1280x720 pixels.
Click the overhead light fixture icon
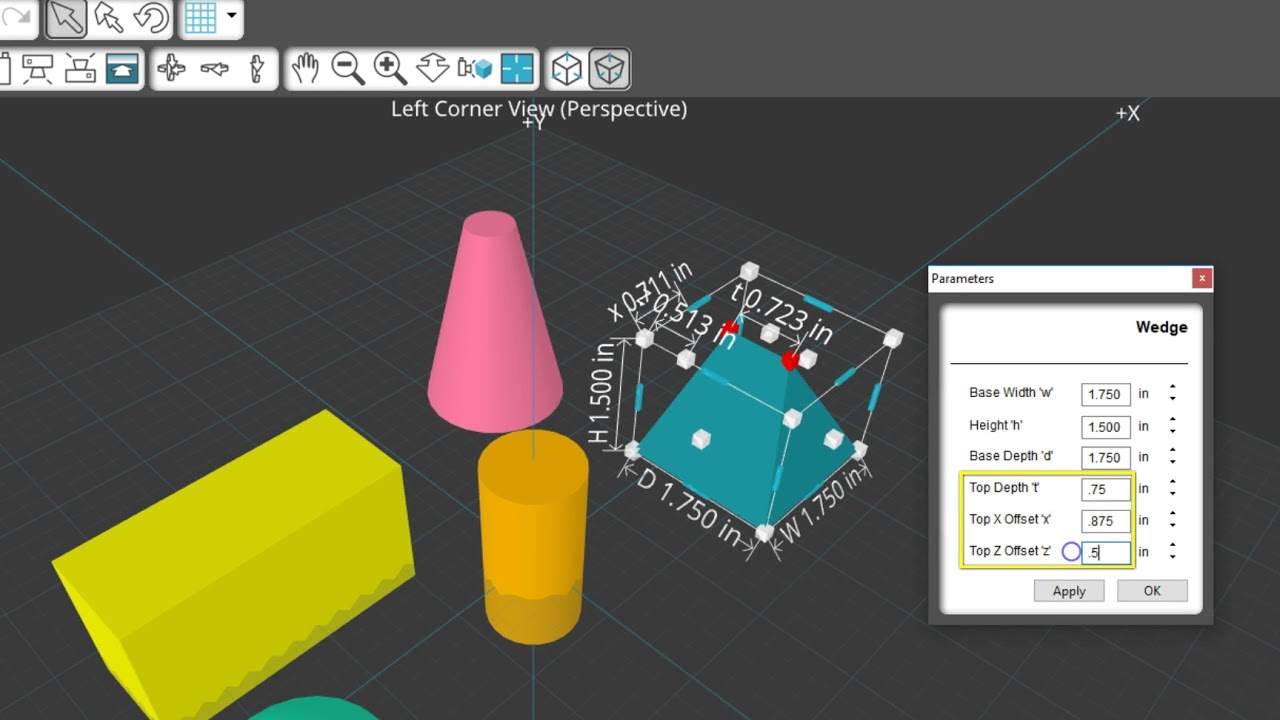click(x=38, y=68)
